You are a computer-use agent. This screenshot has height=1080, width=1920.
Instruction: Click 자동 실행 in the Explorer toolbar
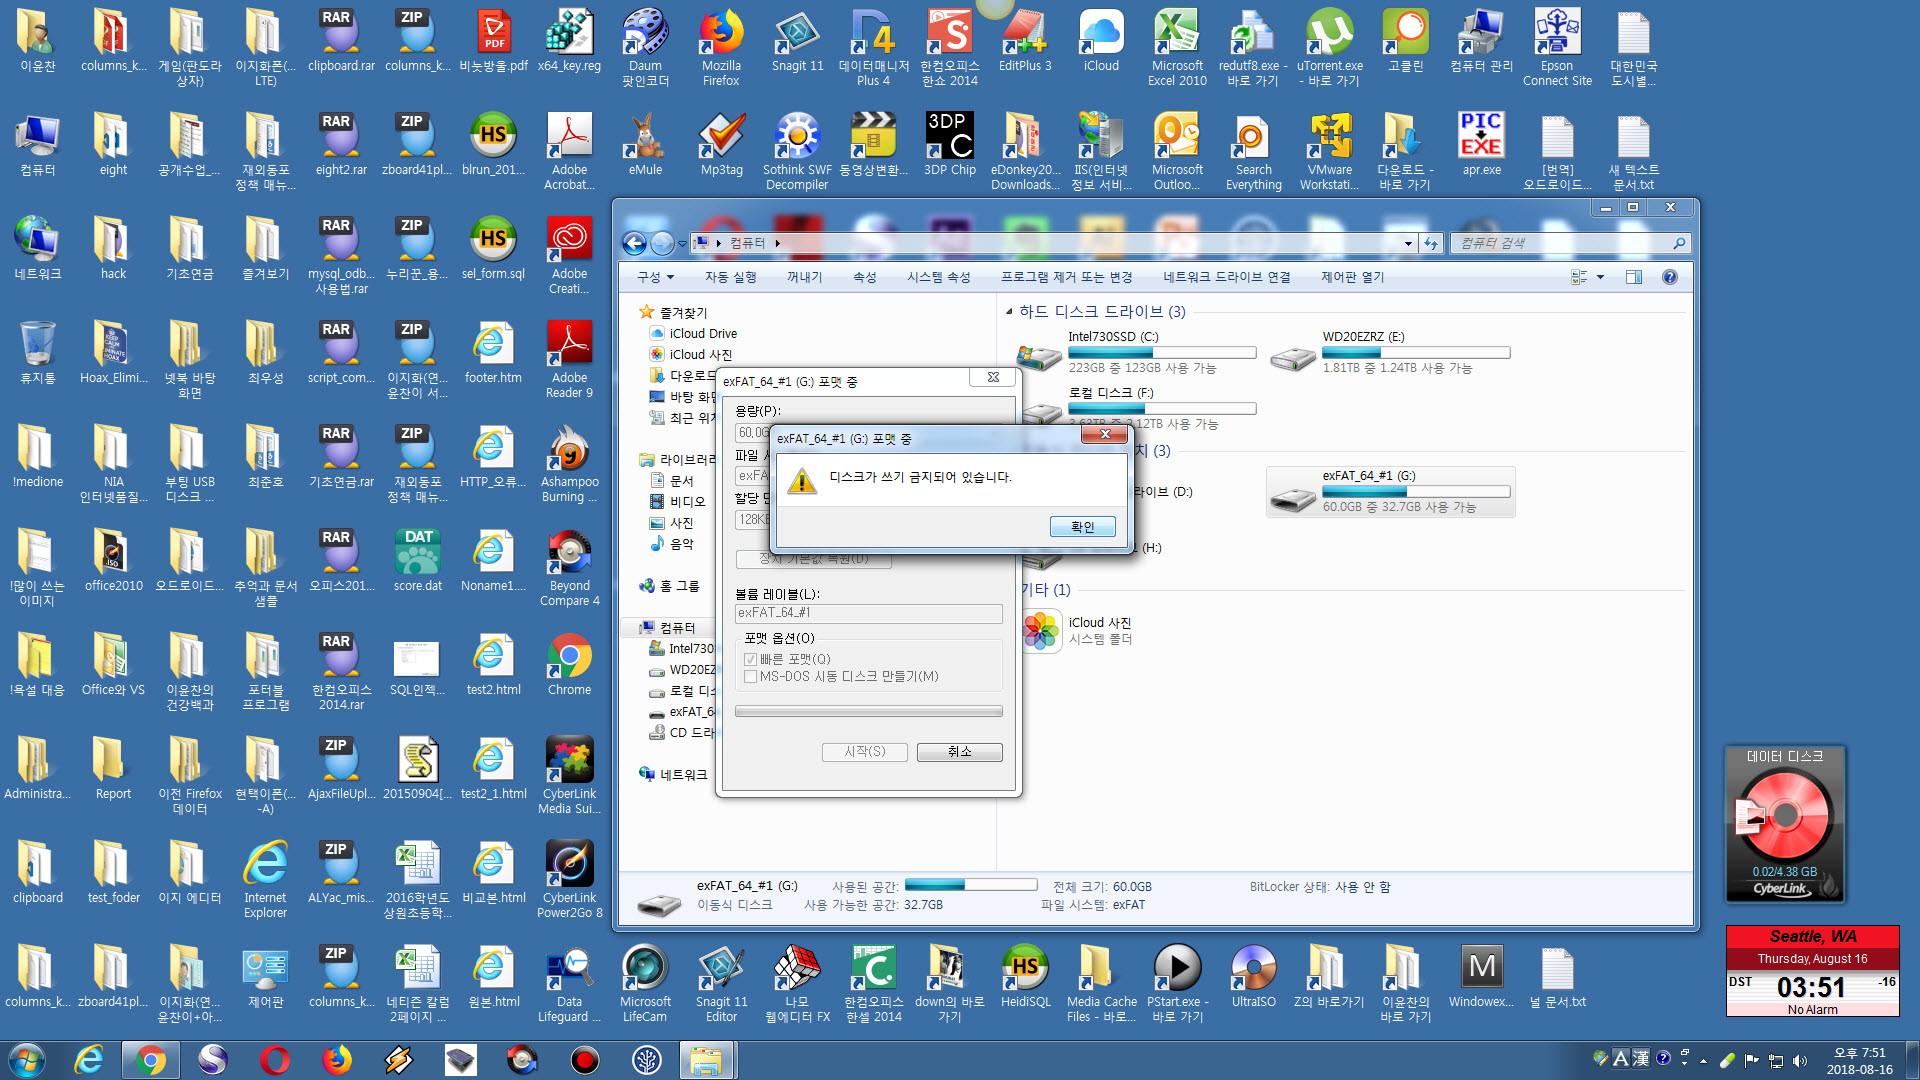tap(731, 277)
